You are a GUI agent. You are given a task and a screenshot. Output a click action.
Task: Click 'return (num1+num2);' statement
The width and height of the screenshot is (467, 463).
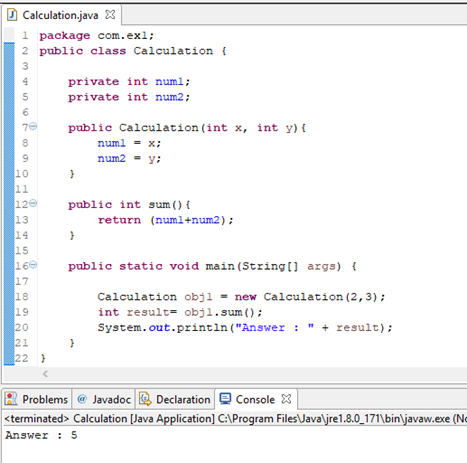pyautogui.click(x=165, y=220)
